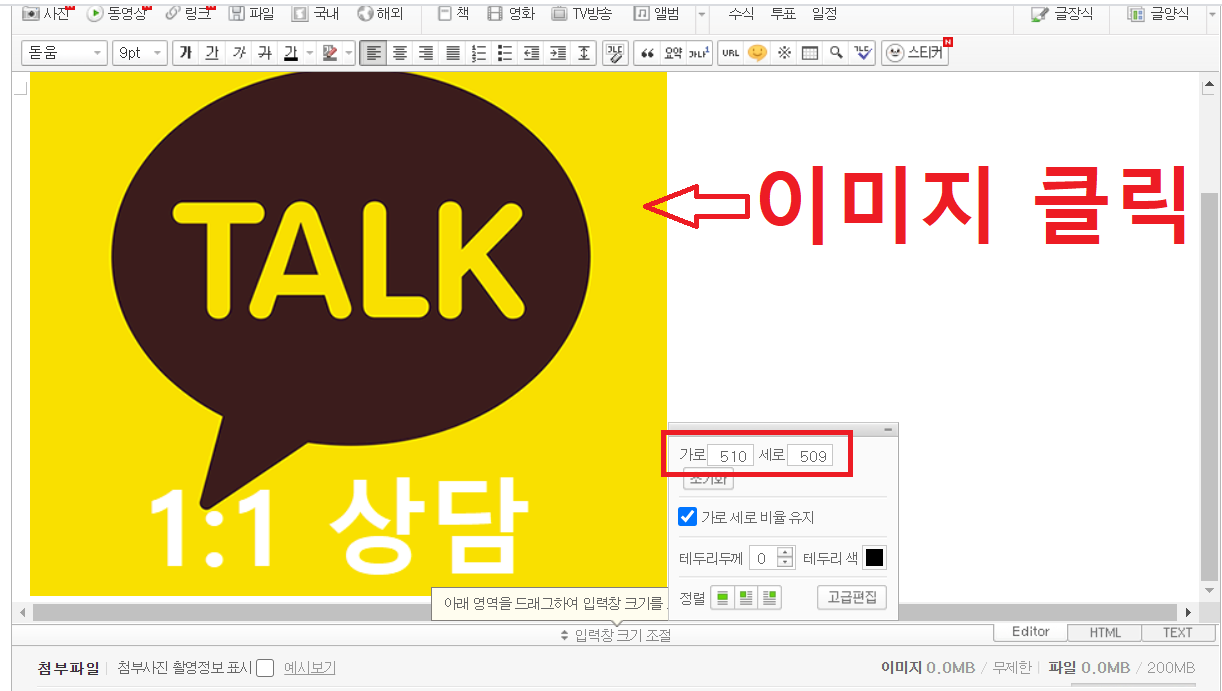
Task: Open 글장식 post decoration
Action: [x=1062, y=14]
